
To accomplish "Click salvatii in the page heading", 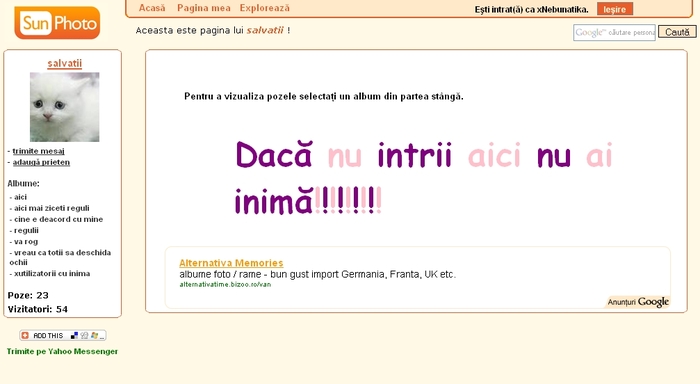I will tap(265, 30).
